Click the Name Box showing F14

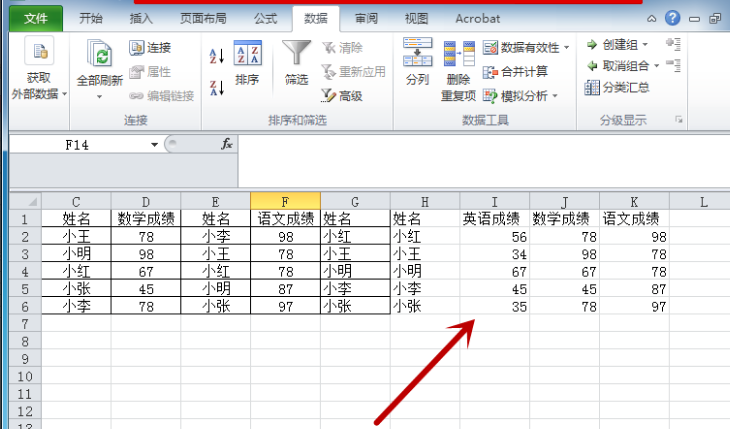coord(78,145)
